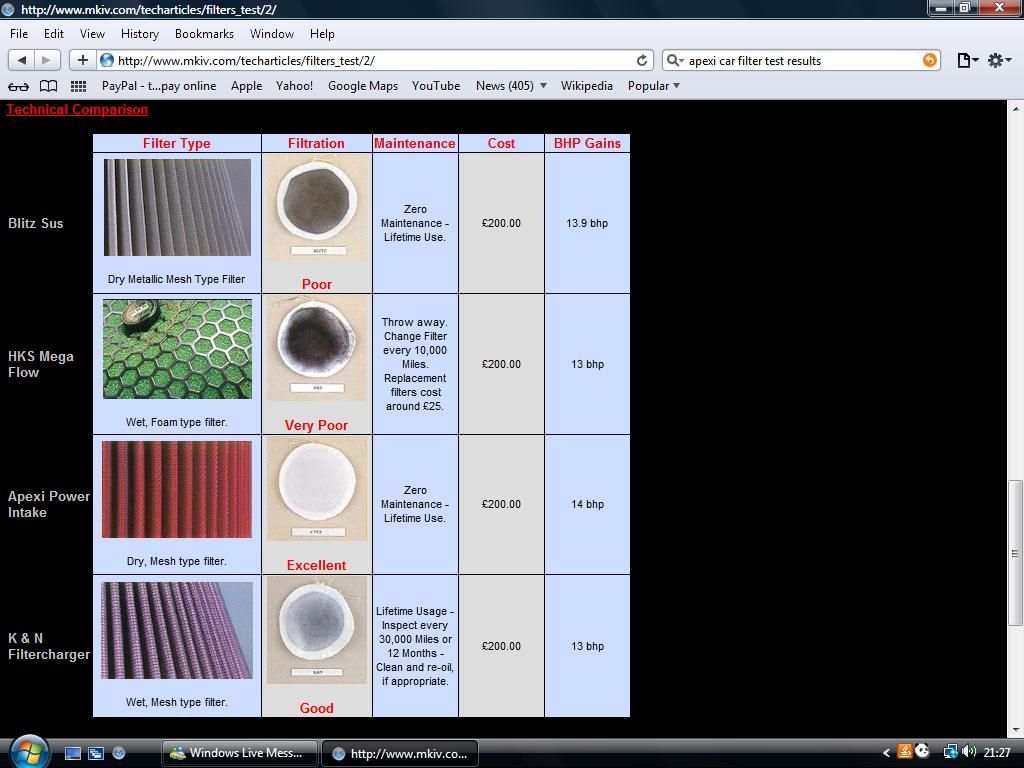Click the panda icon in system tray
Screen dimensions: 1024x768
[922, 751]
